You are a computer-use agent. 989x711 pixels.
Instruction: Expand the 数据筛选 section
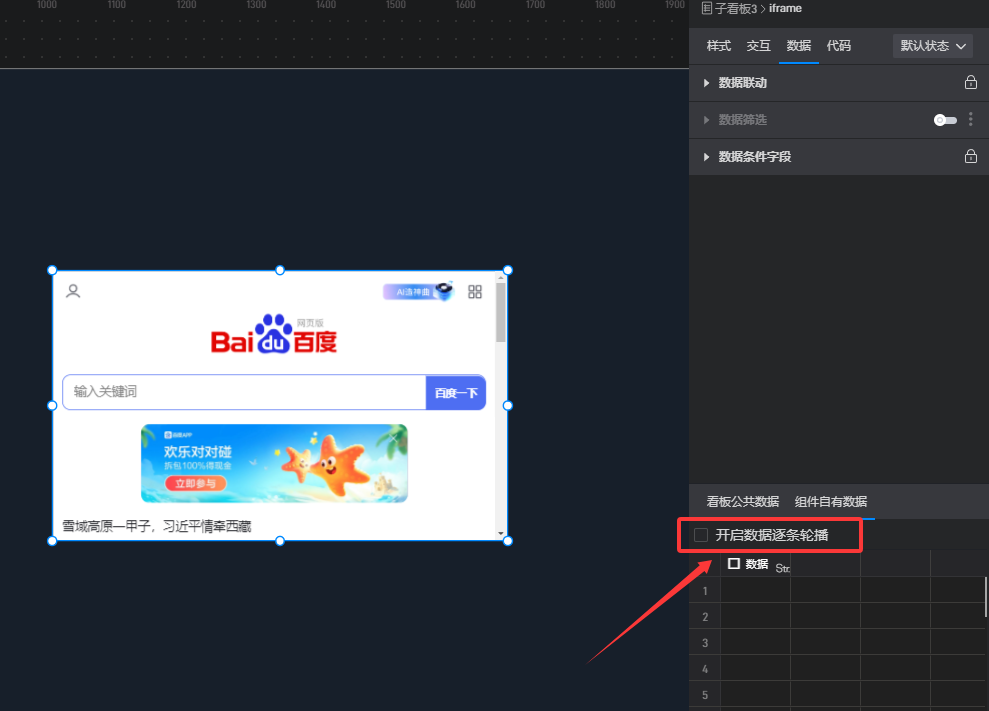[706, 120]
